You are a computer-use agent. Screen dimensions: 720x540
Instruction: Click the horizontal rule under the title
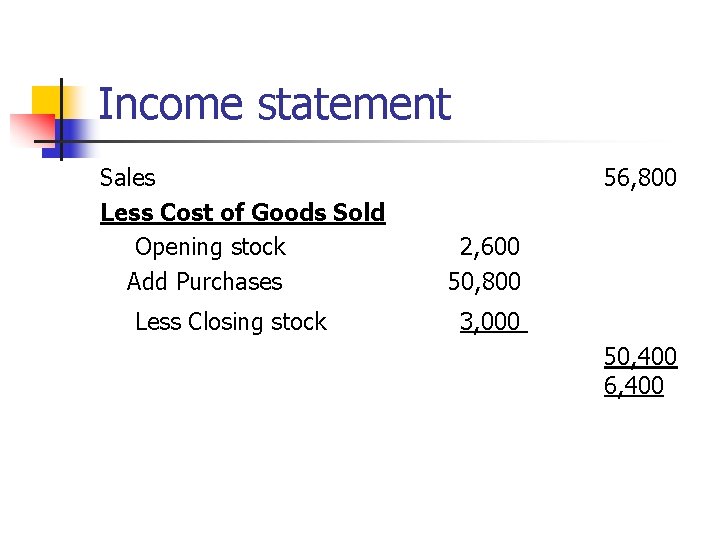click(x=400, y=142)
